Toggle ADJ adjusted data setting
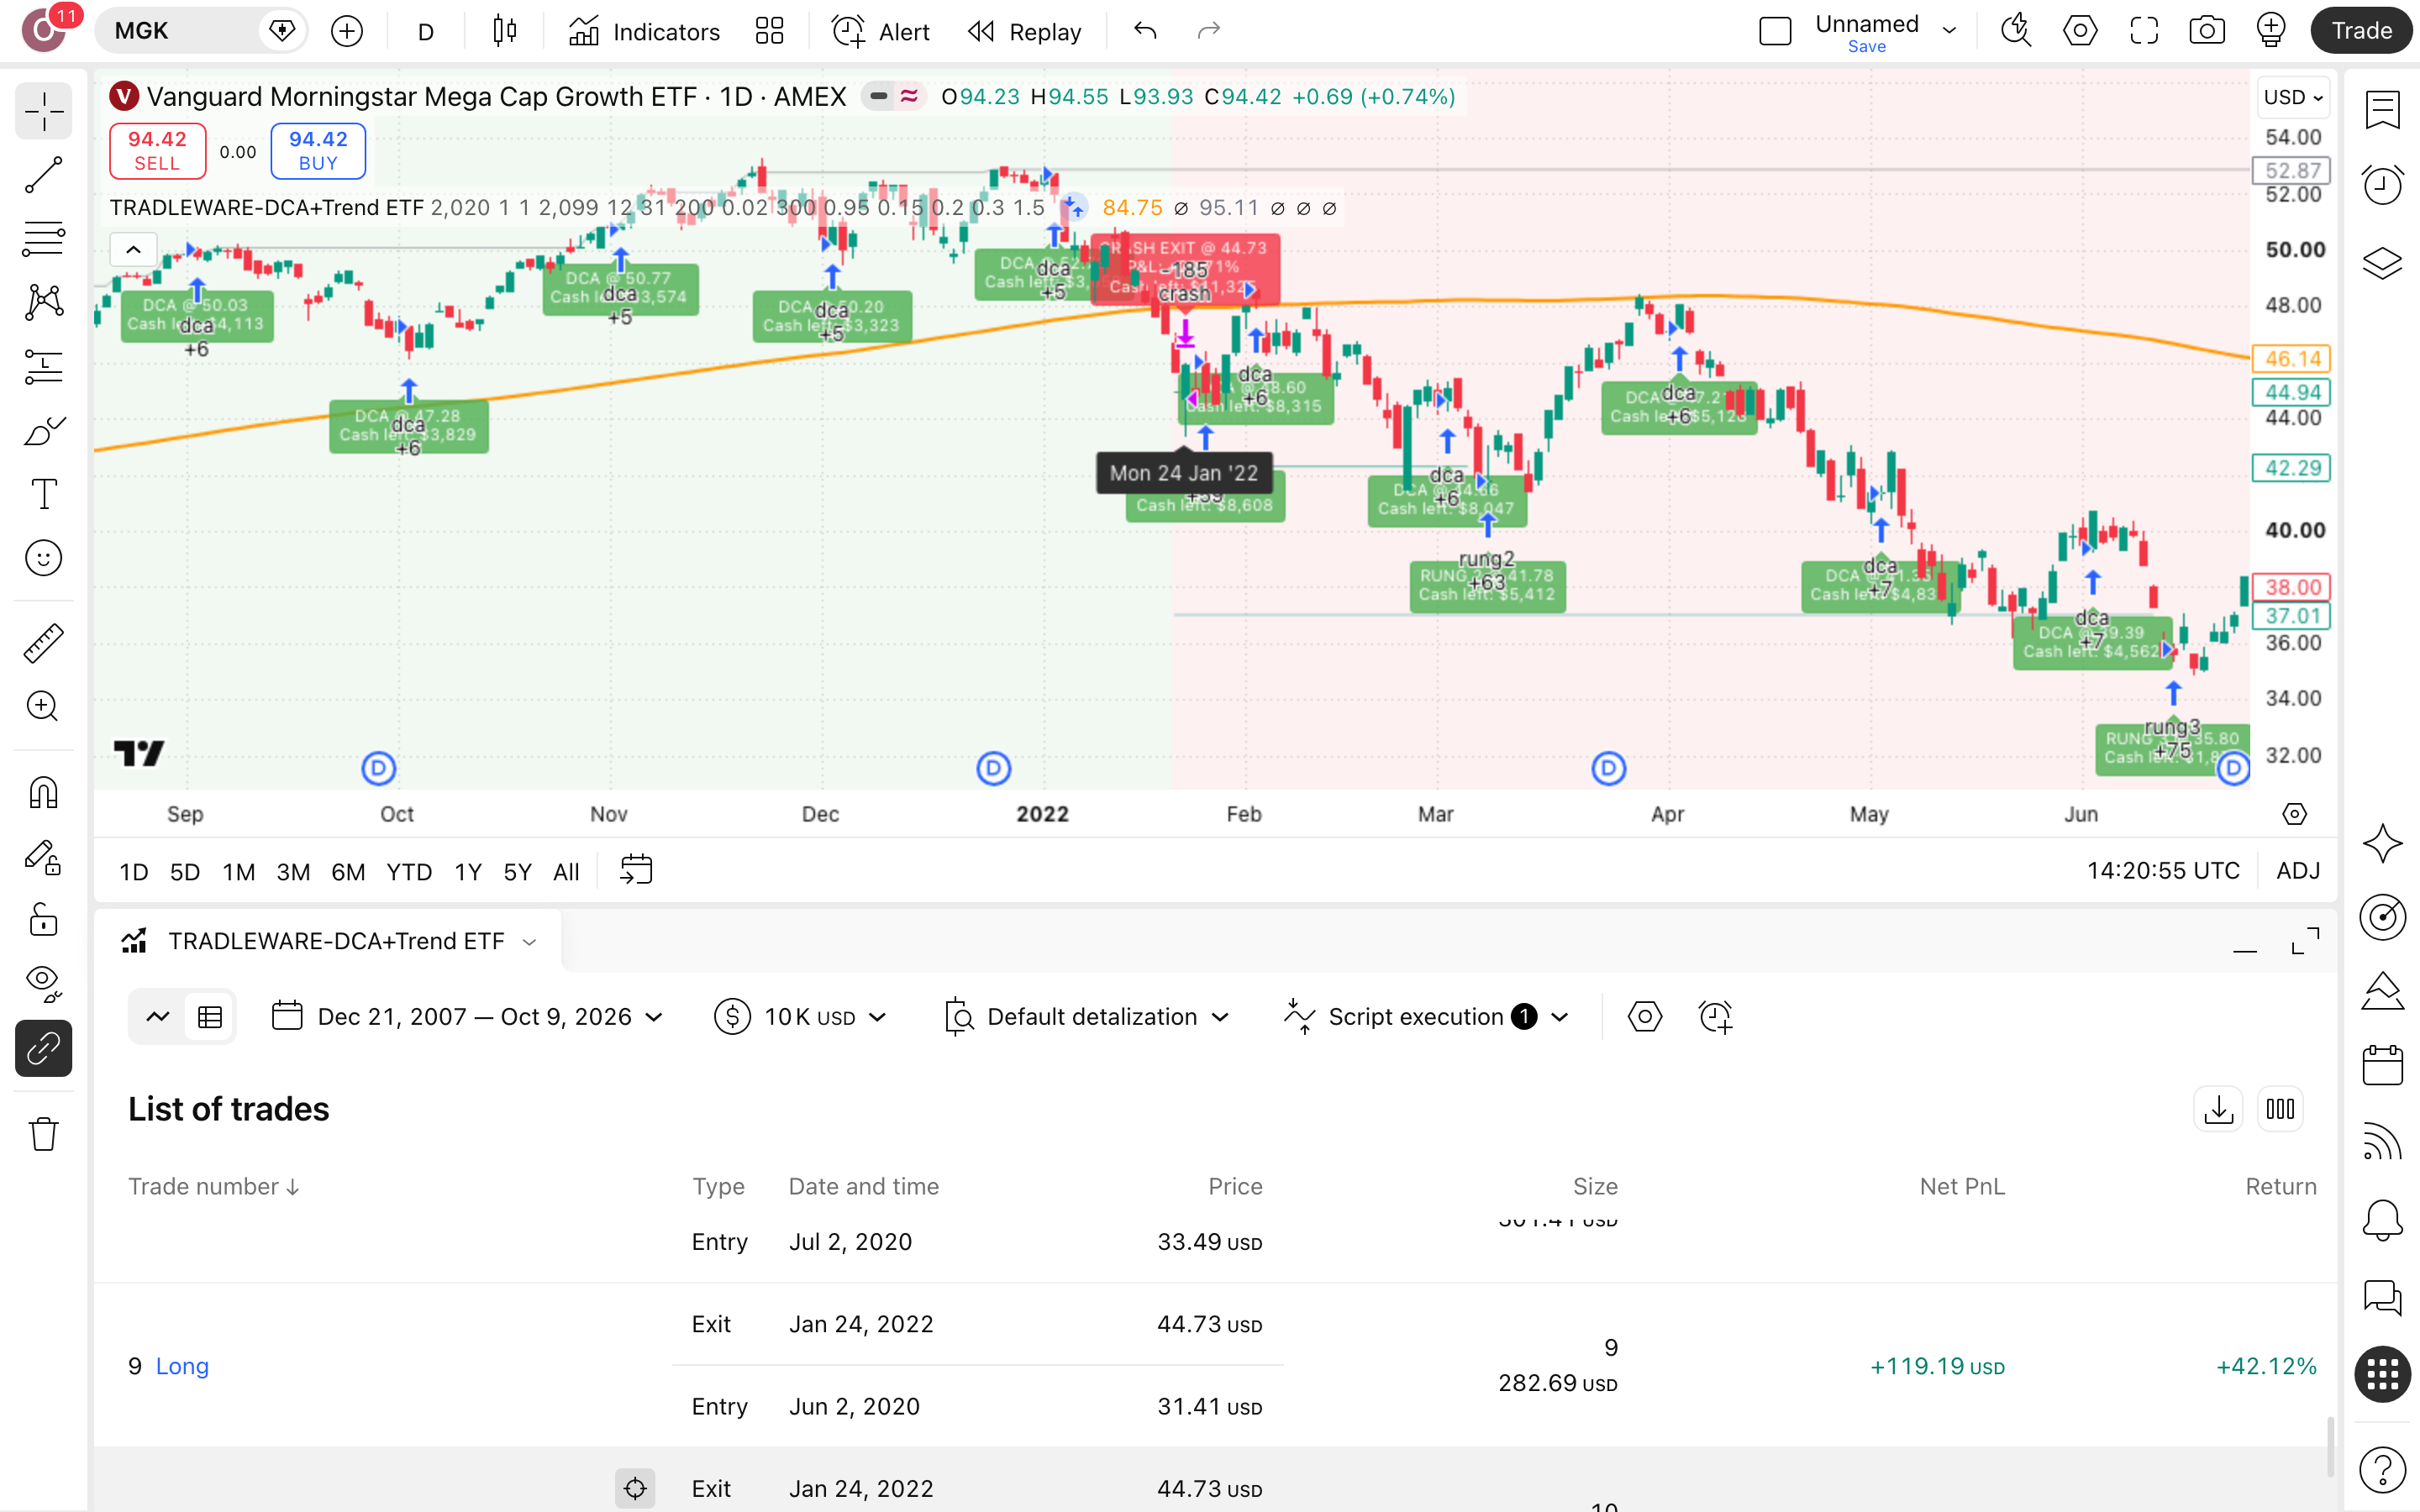This screenshot has height=1512, width=2420. point(2298,871)
